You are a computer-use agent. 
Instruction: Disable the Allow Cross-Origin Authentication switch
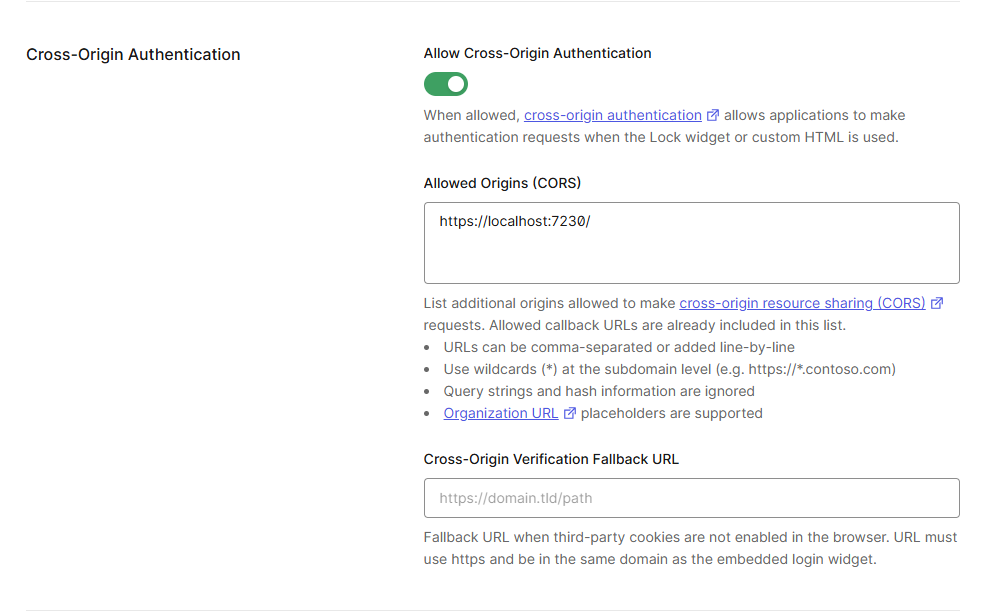pos(446,84)
